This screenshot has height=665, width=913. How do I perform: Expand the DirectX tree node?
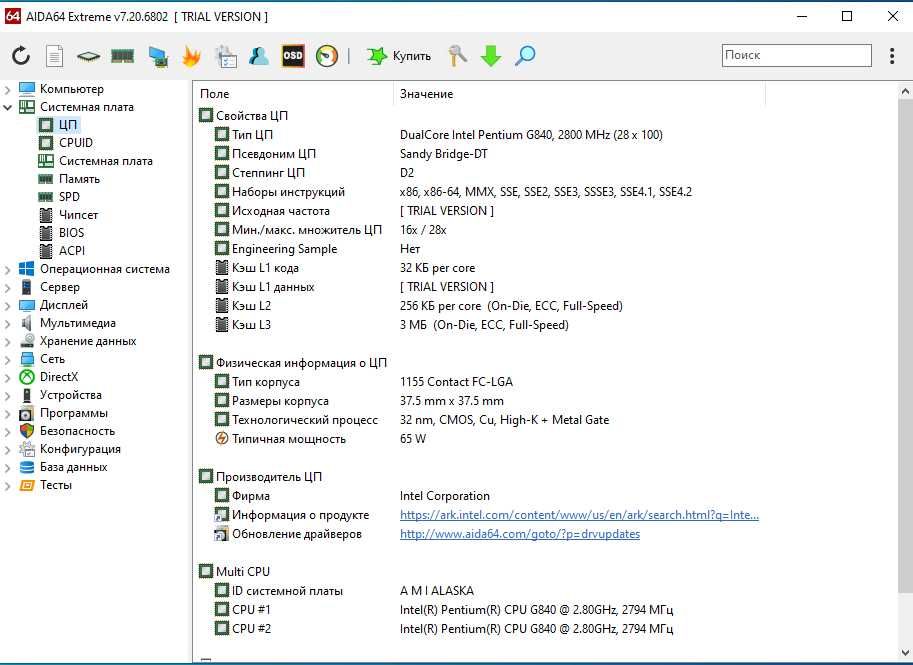[x=8, y=378]
